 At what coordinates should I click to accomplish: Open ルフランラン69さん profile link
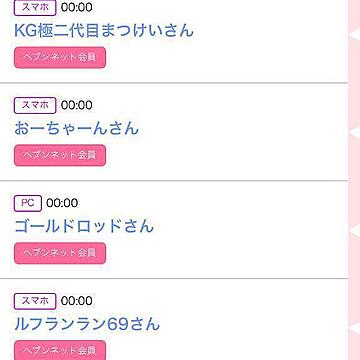coord(87,324)
